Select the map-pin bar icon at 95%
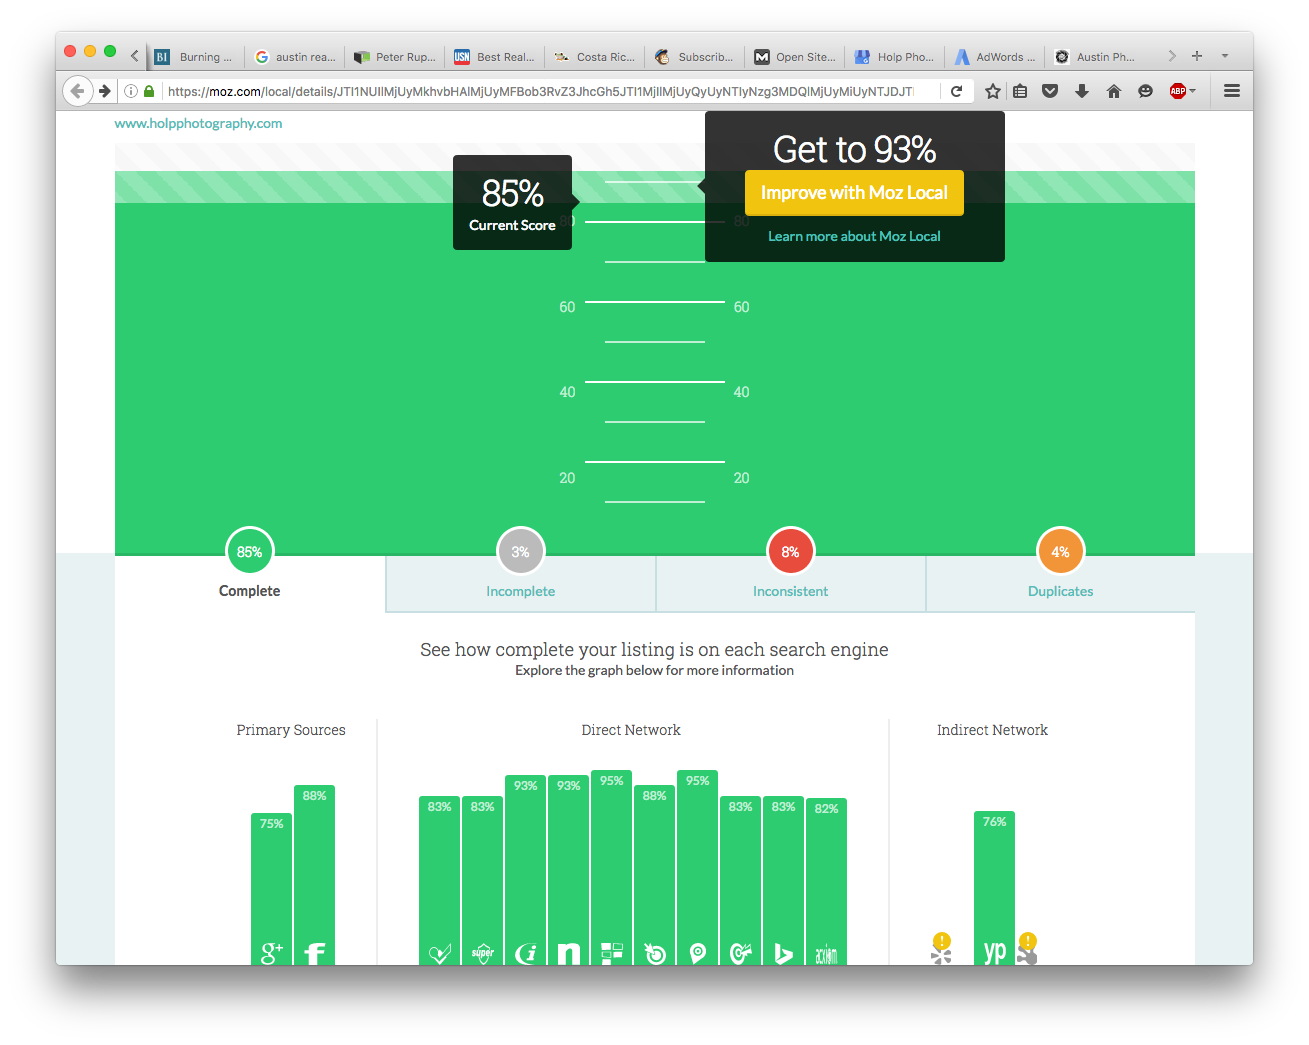Viewport: 1309px width, 1045px height. tap(698, 953)
